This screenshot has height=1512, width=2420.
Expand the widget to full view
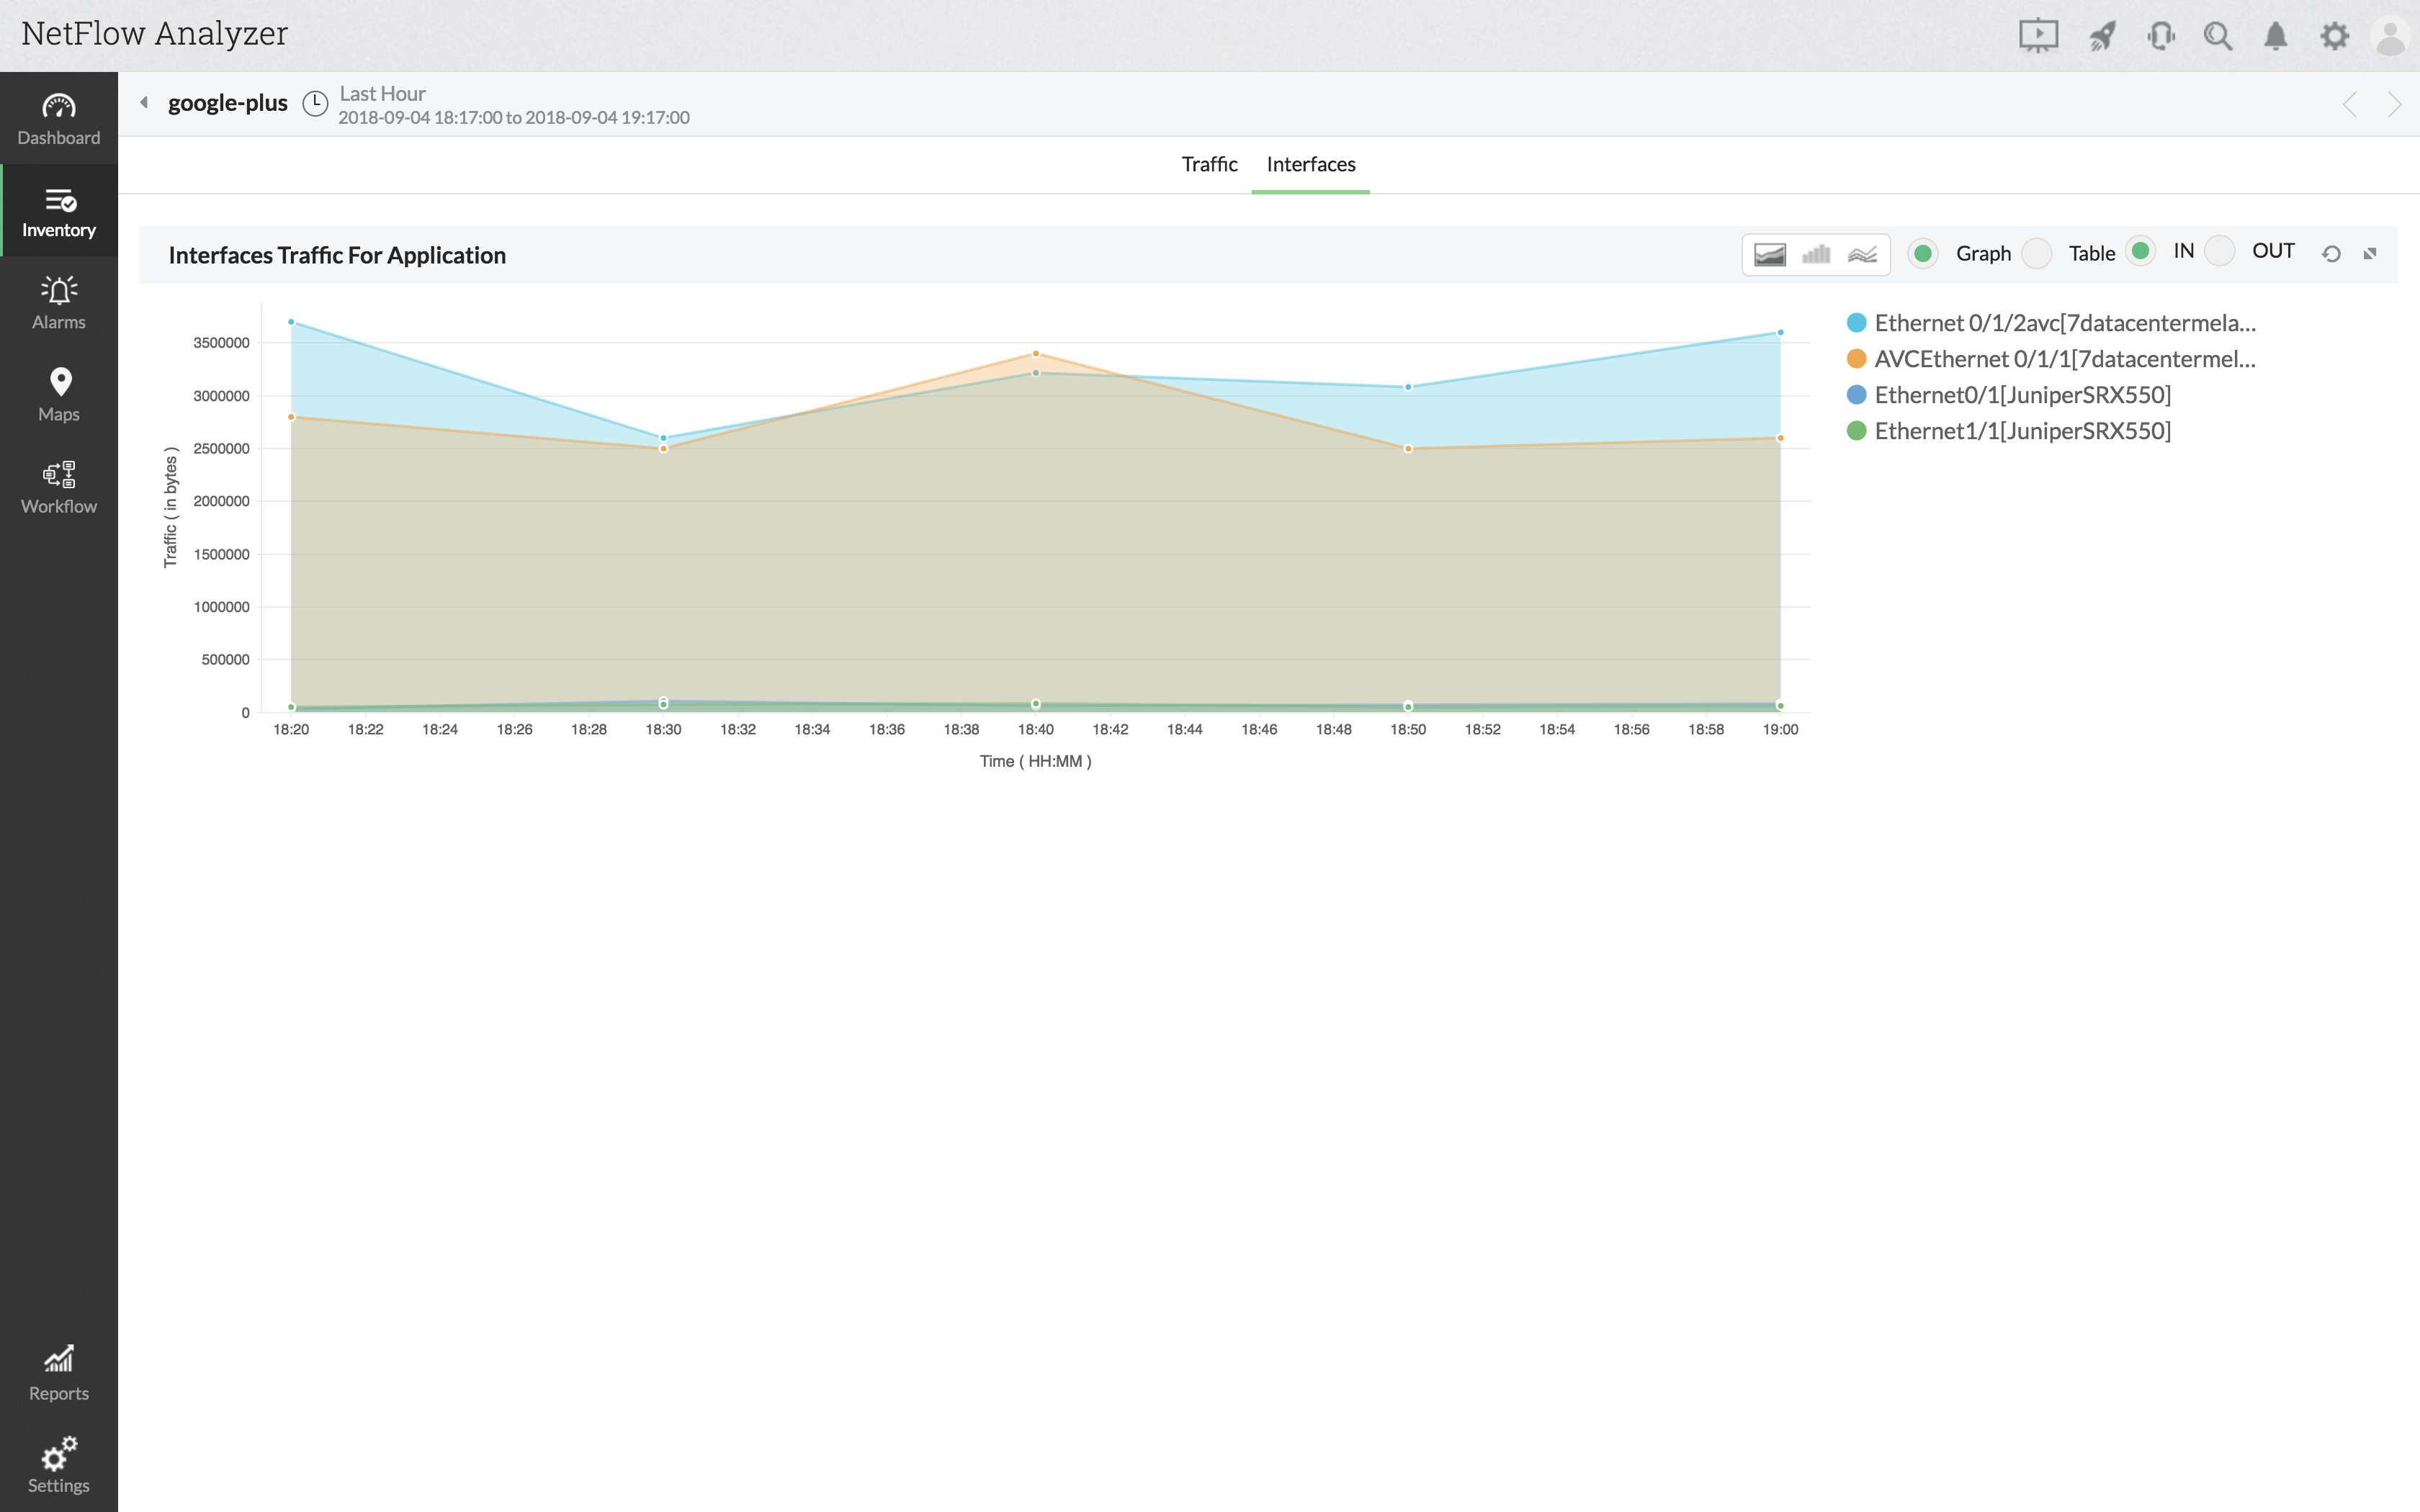tap(2369, 254)
